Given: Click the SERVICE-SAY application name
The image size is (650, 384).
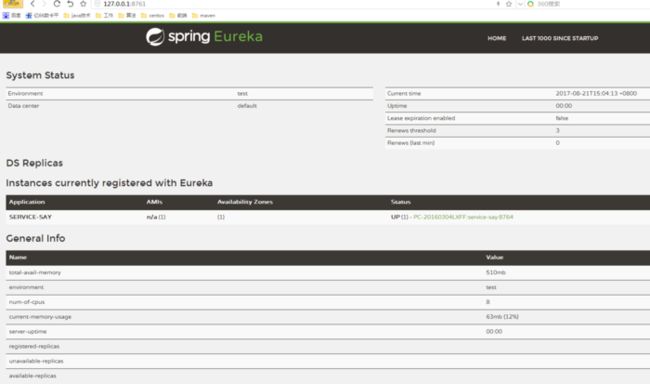Looking at the screenshot, I should [x=30, y=217].
